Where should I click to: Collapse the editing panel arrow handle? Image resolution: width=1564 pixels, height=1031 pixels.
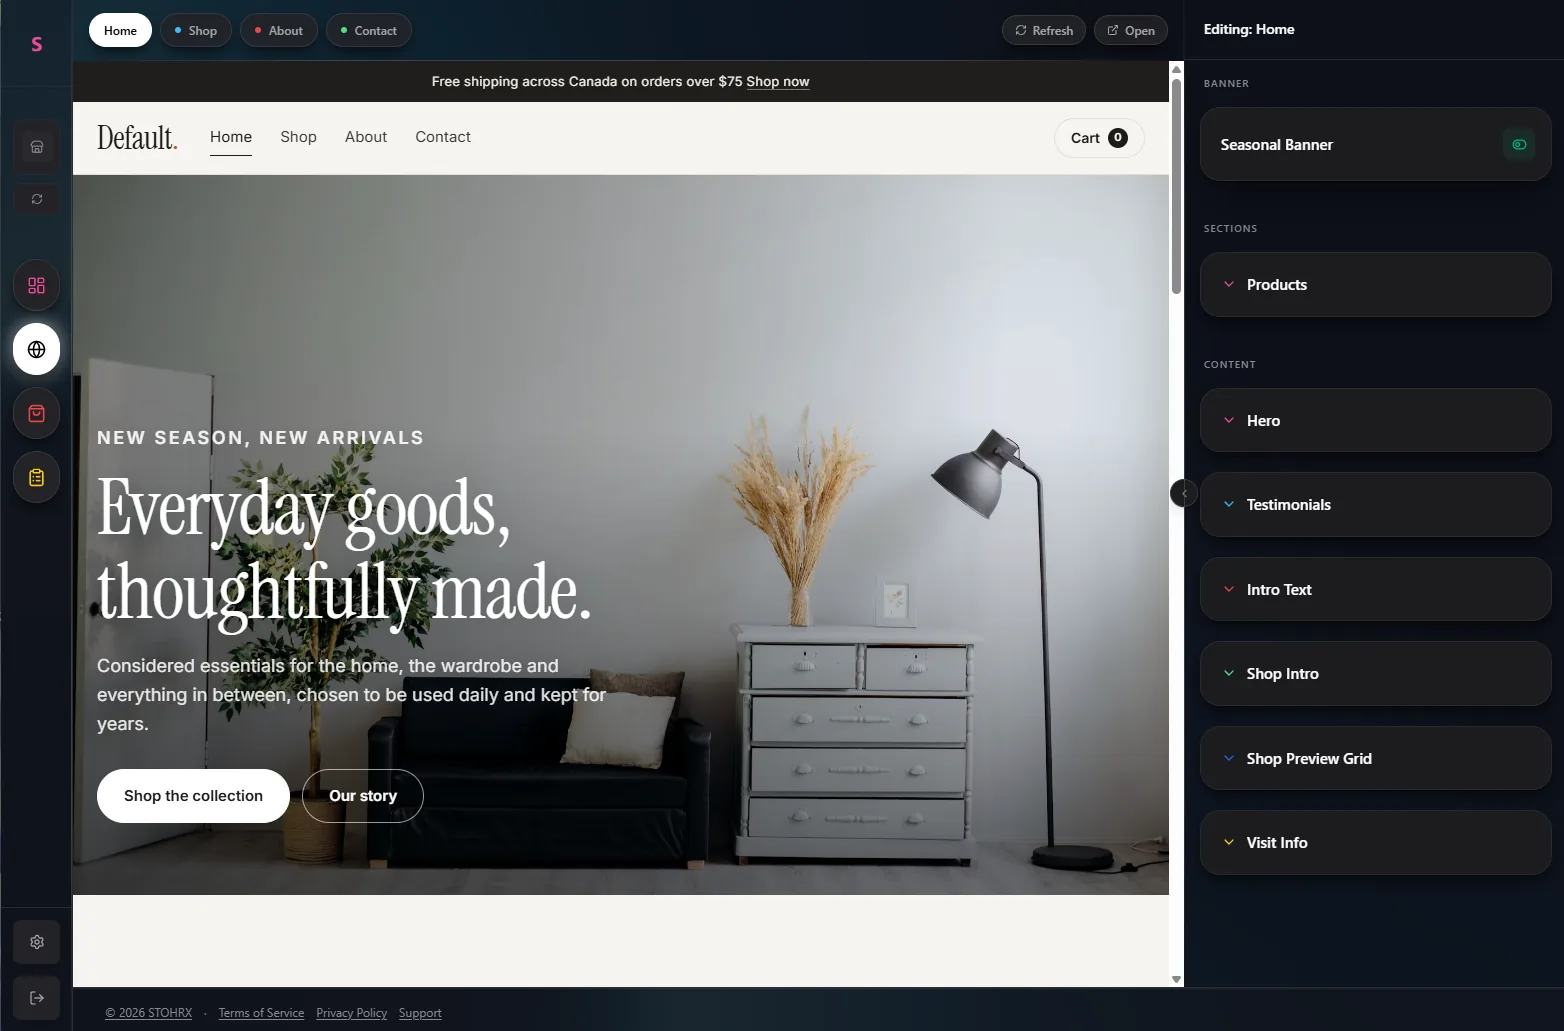click(1183, 493)
